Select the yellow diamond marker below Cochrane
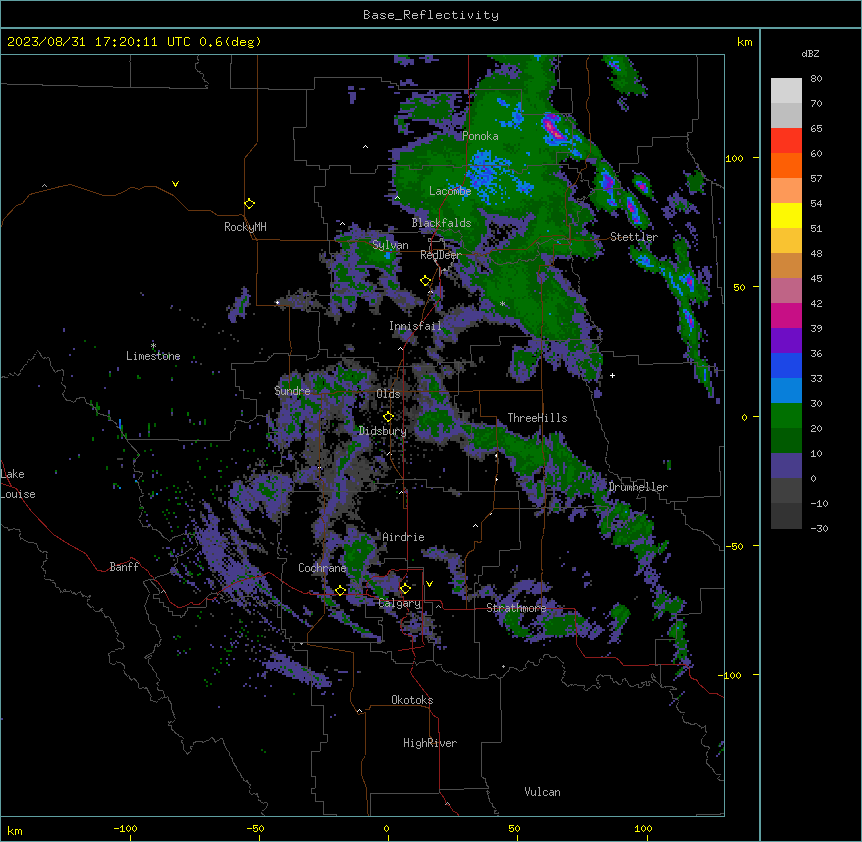This screenshot has height=842, width=862. click(340, 591)
